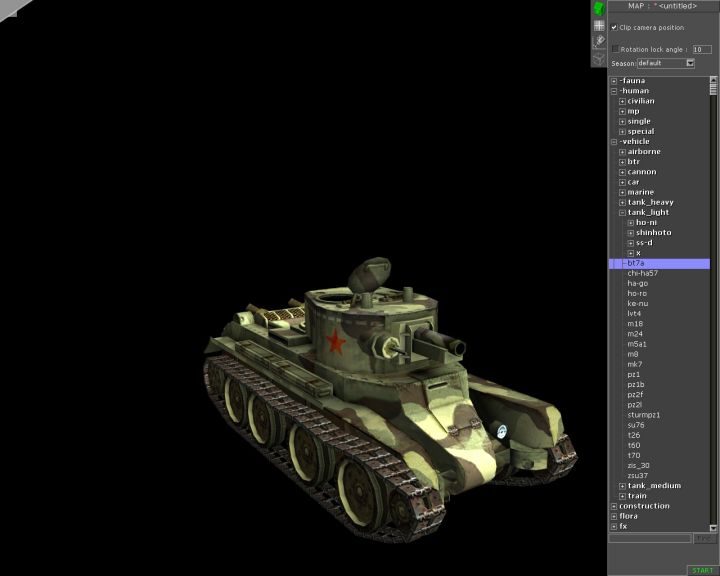Viewport: 720px width, 576px height.
Task: Click the grid terrain tool icon
Action: coord(599,26)
